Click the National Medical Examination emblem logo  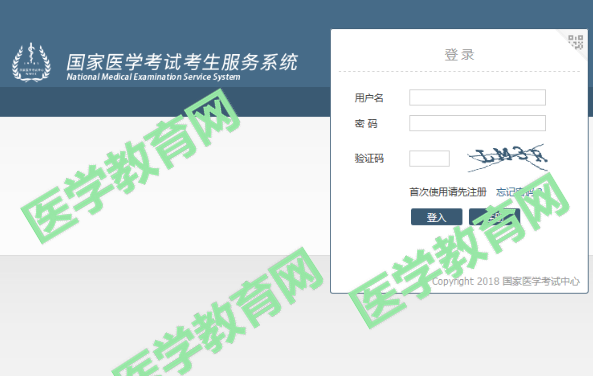click(x=31, y=62)
